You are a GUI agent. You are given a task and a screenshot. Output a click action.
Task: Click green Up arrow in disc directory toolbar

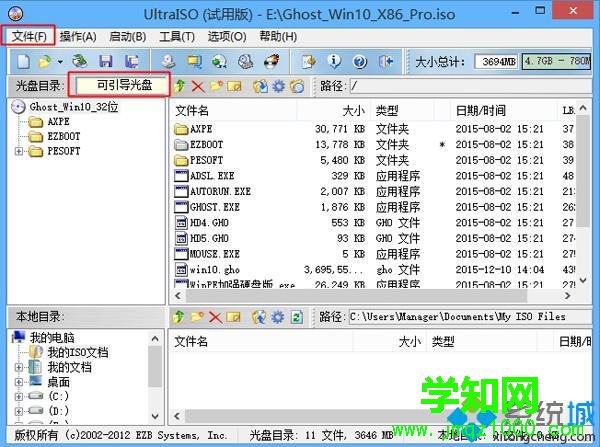[179, 86]
